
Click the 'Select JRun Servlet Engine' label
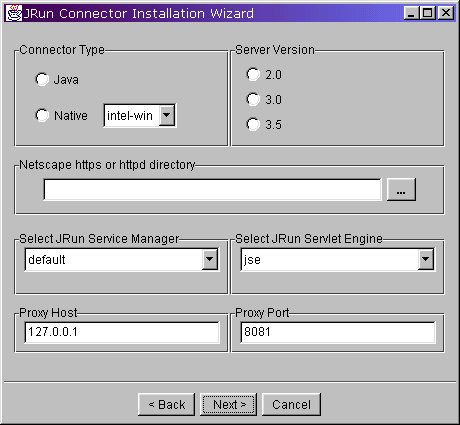[x=309, y=239]
